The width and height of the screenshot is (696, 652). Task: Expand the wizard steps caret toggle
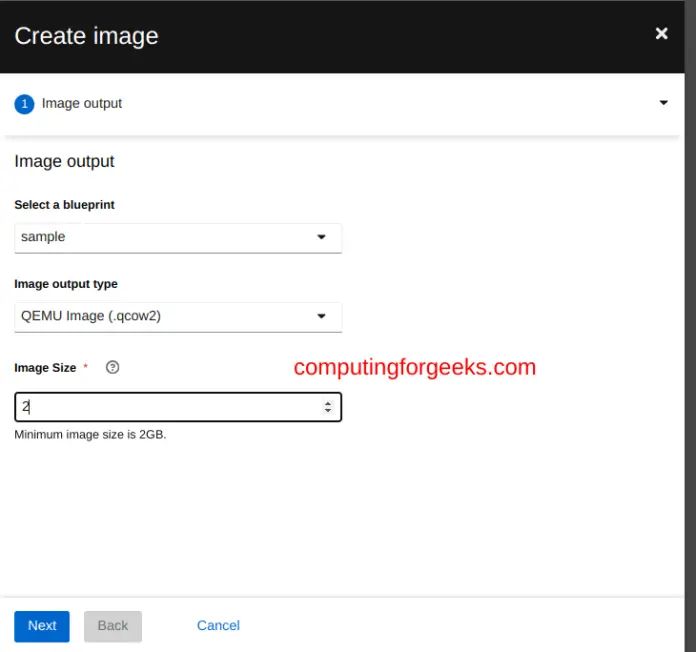click(x=664, y=103)
